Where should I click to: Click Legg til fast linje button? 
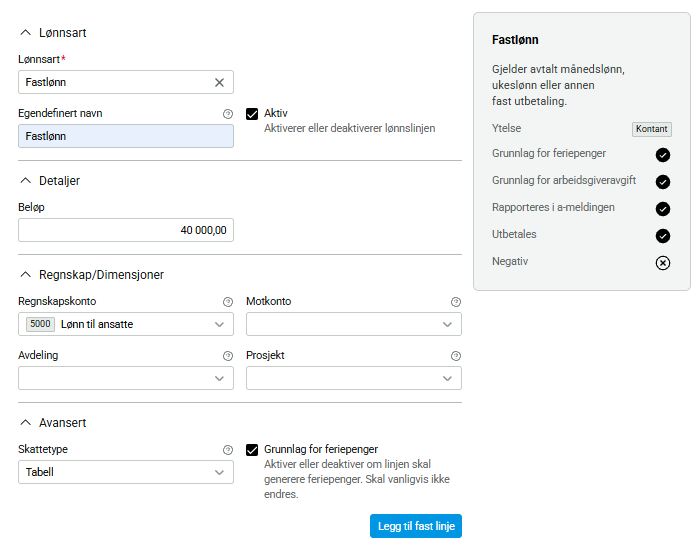tap(416, 526)
